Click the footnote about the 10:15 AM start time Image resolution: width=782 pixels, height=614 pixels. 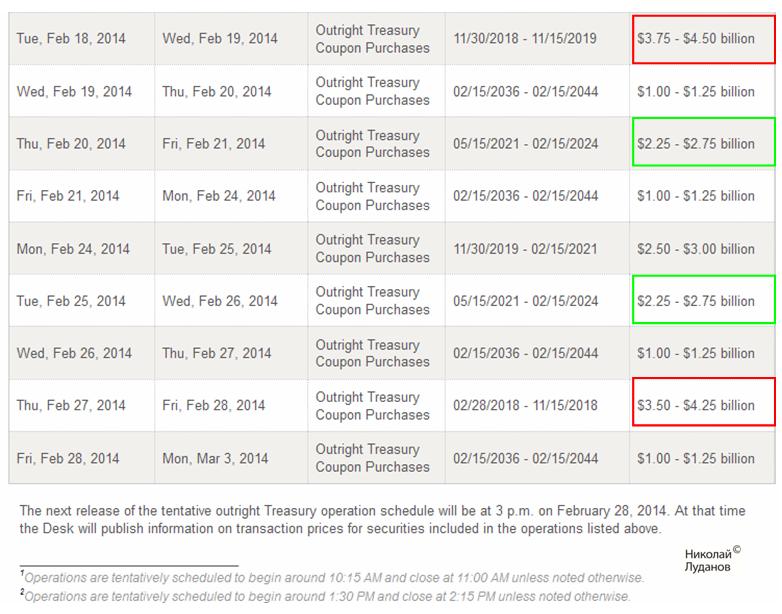pyautogui.click(x=333, y=578)
